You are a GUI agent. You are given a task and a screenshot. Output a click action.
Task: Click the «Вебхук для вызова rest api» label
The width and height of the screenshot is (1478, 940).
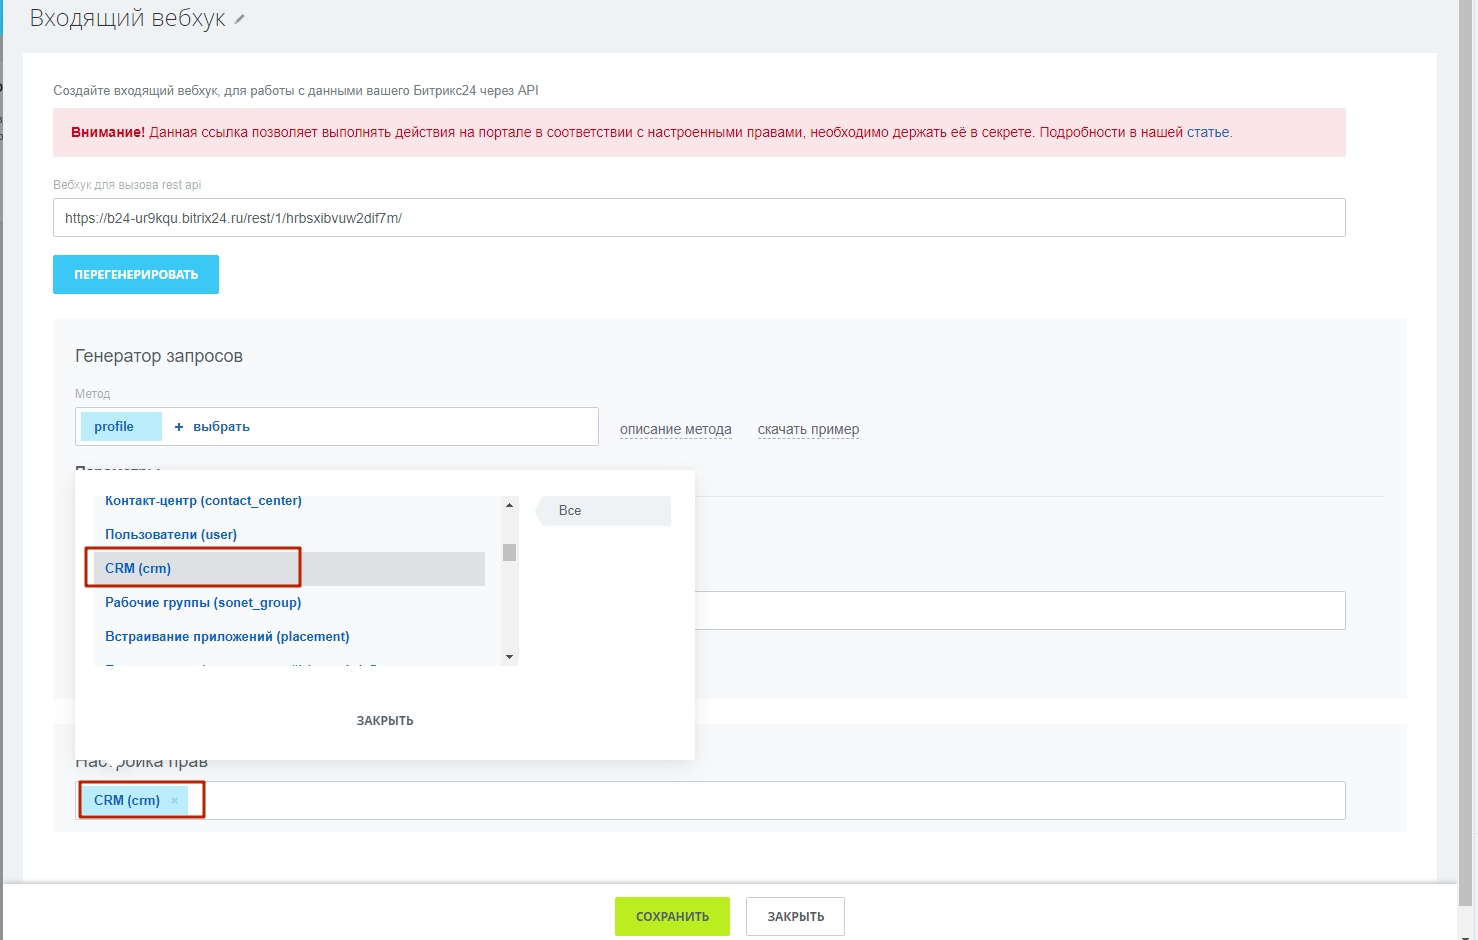point(127,185)
